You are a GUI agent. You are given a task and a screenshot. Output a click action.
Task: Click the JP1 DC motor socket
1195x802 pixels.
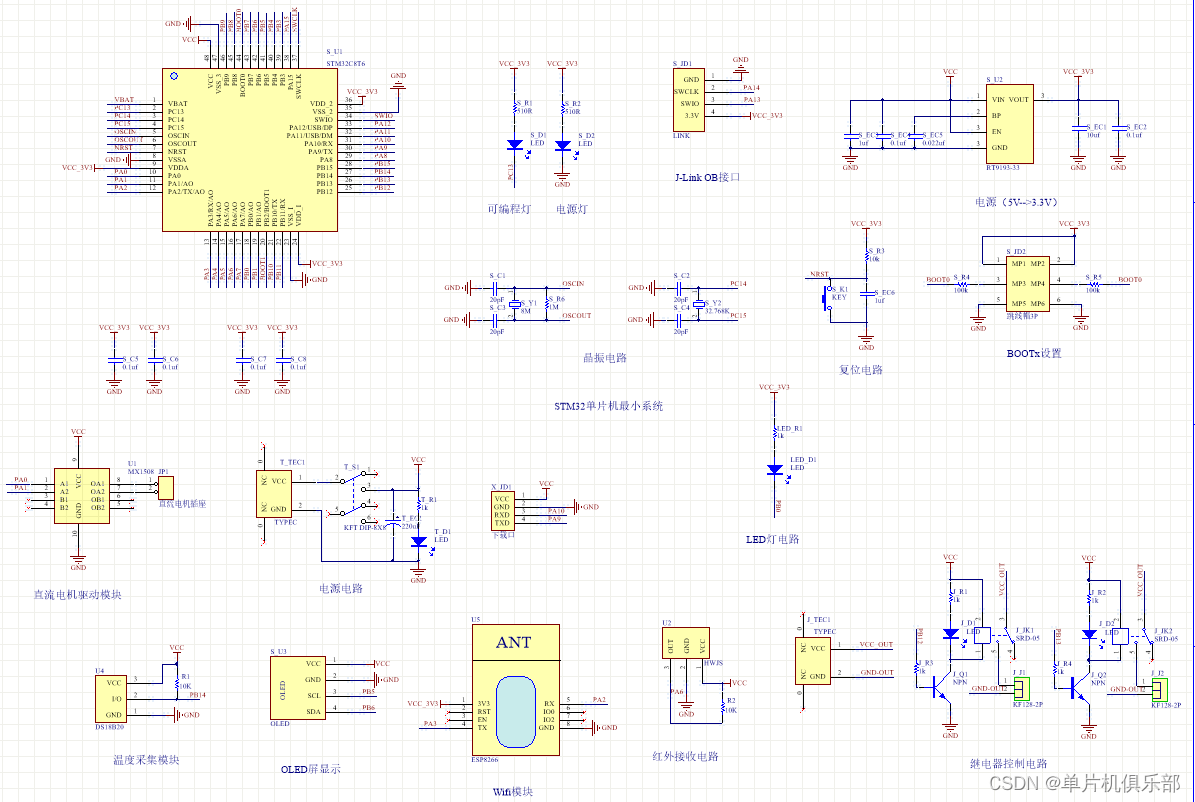165,489
